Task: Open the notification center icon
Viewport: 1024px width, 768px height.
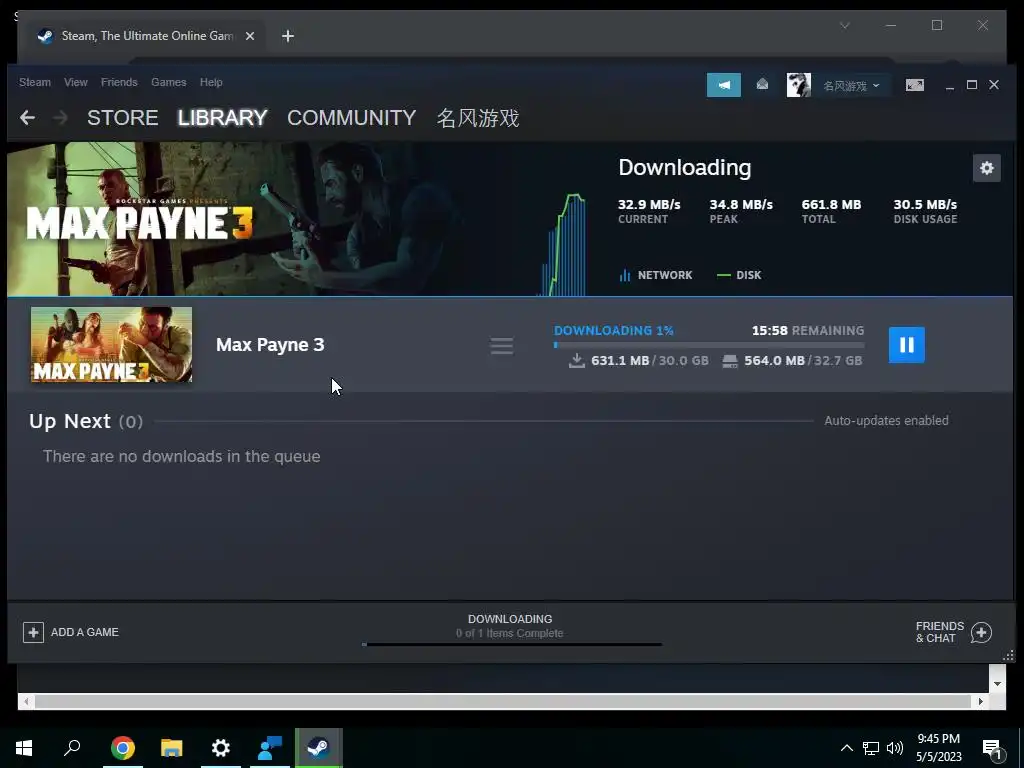Action: [x=993, y=750]
